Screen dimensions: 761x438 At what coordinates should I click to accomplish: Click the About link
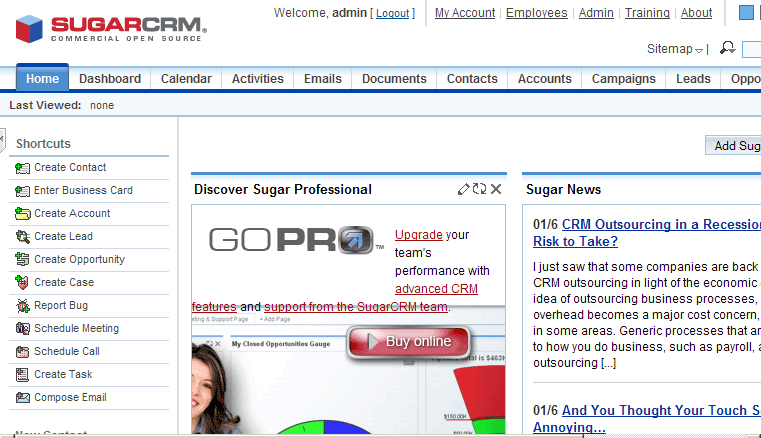click(696, 13)
